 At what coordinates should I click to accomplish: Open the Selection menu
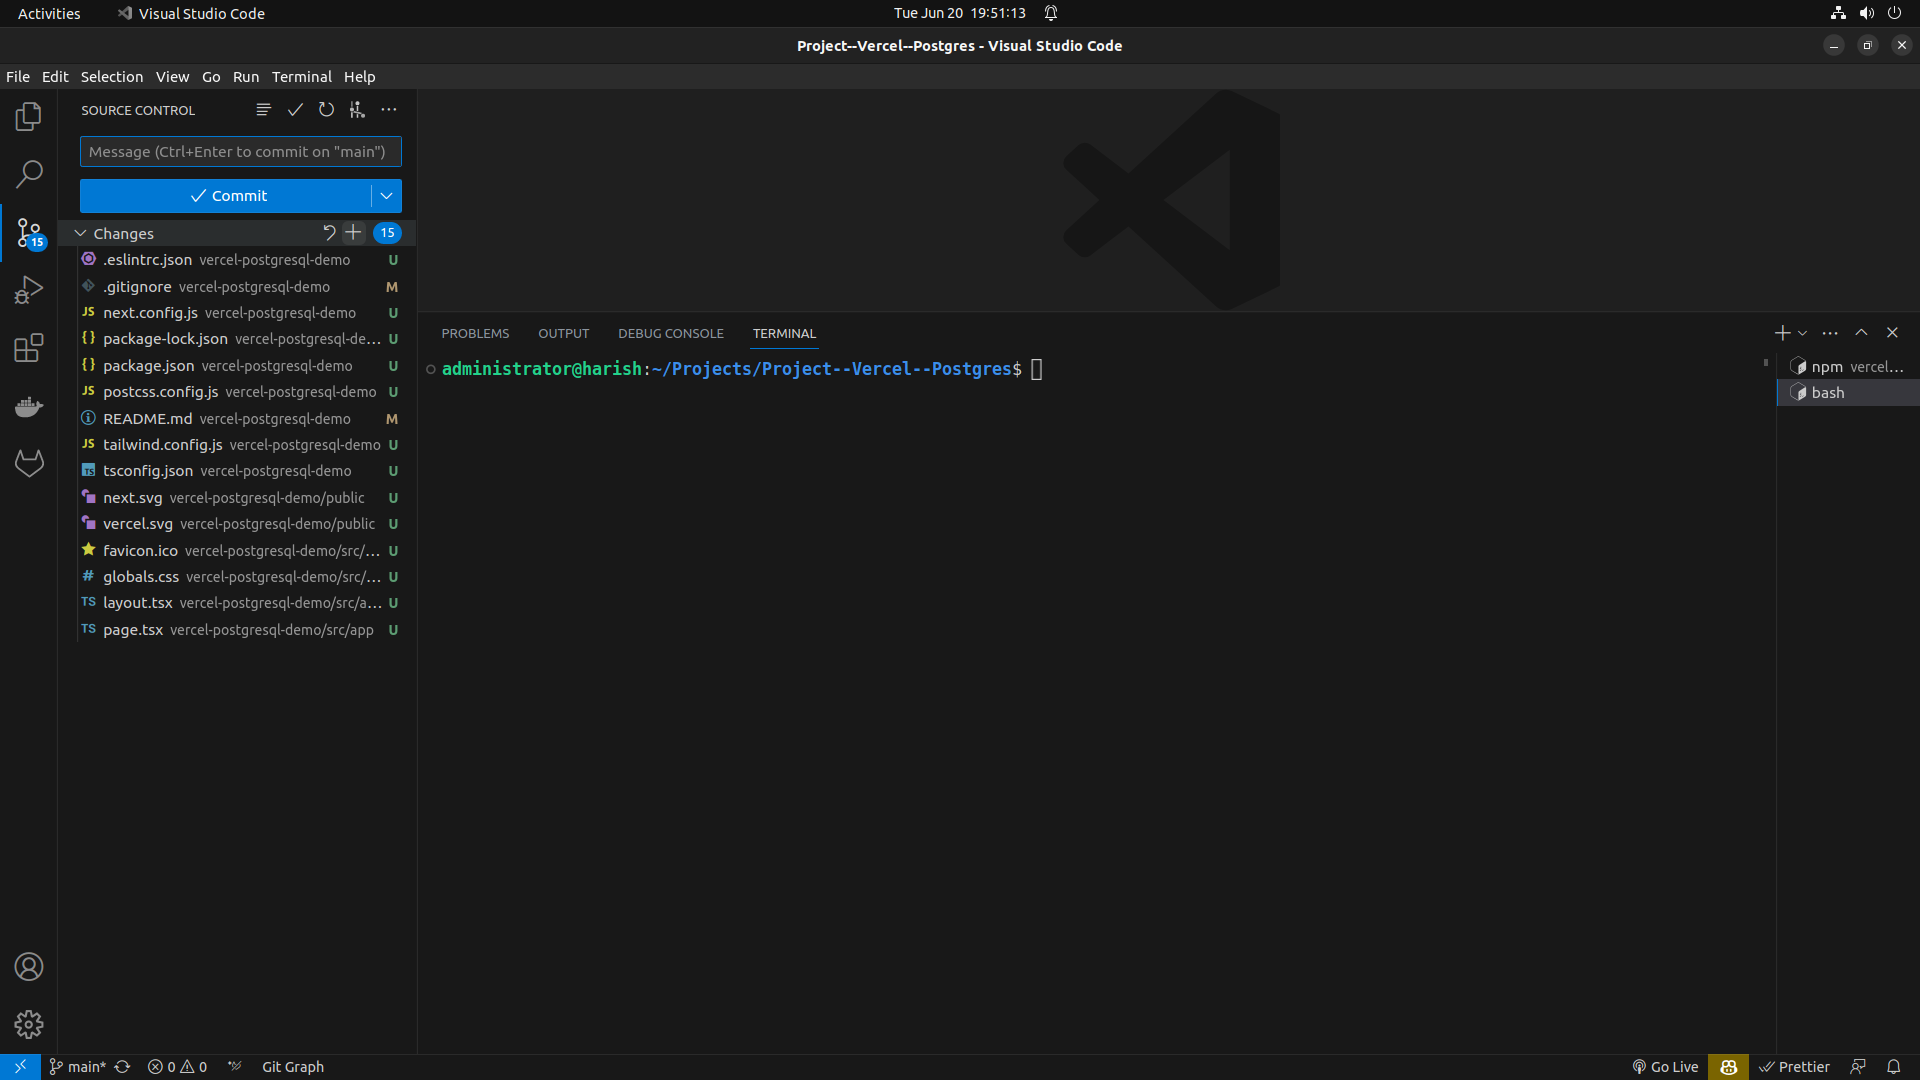[112, 77]
